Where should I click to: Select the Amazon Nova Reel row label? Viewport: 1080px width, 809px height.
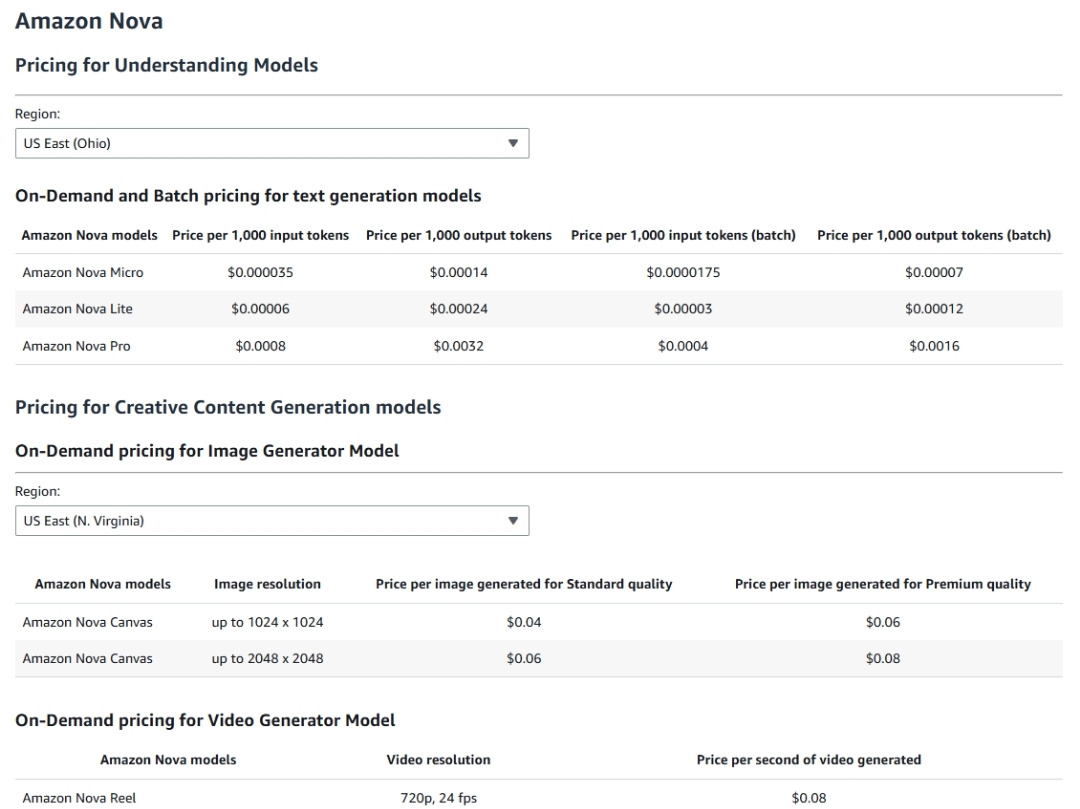click(x=79, y=798)
